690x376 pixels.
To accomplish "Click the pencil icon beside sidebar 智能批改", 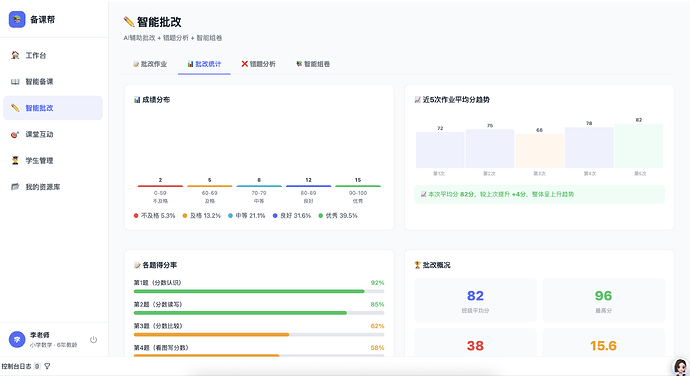I will [15, 108].
